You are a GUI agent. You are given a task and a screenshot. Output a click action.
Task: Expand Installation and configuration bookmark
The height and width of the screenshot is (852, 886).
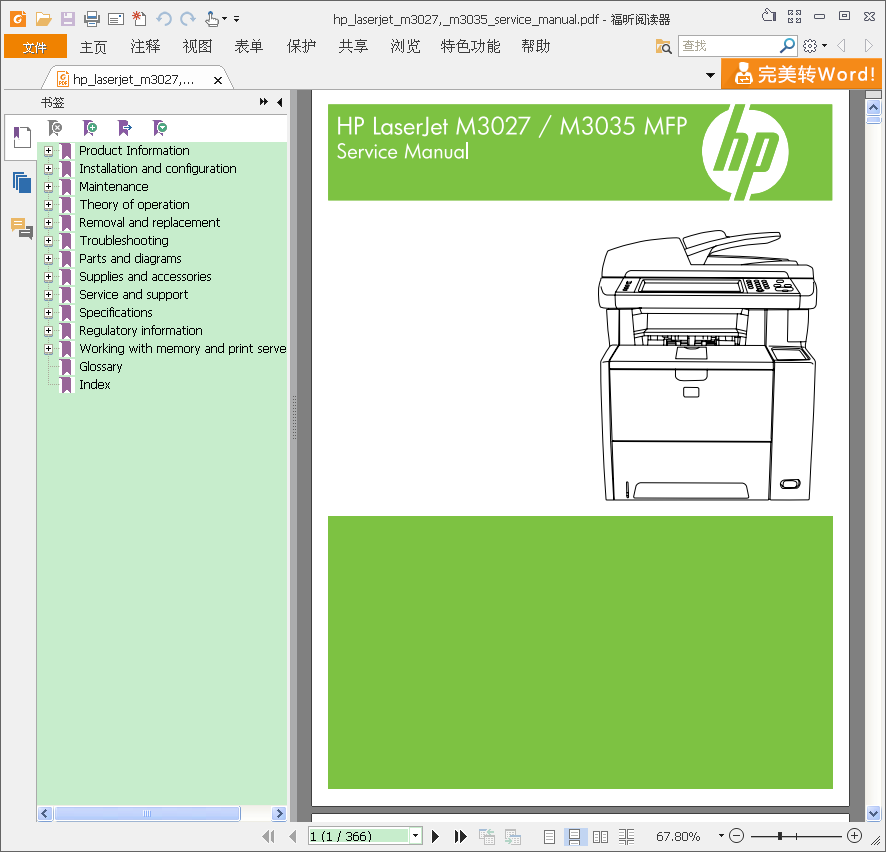coord(49,169)
